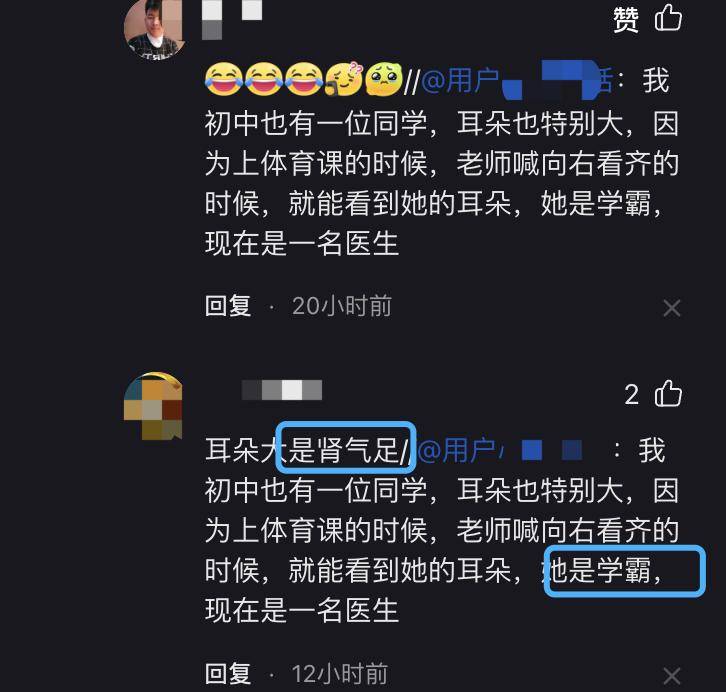Viewport: 726px width, 692px height.
Task: Open the pixelated avatar of second commenter
Action: point(153,405)
